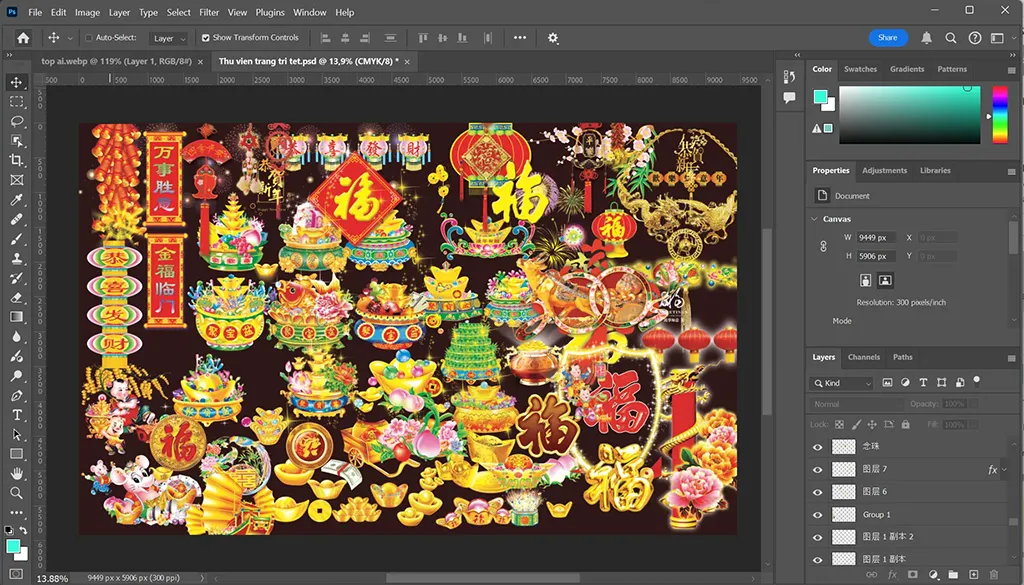
Task: Select the Horizontal Type tool
Action: (17, 415)
